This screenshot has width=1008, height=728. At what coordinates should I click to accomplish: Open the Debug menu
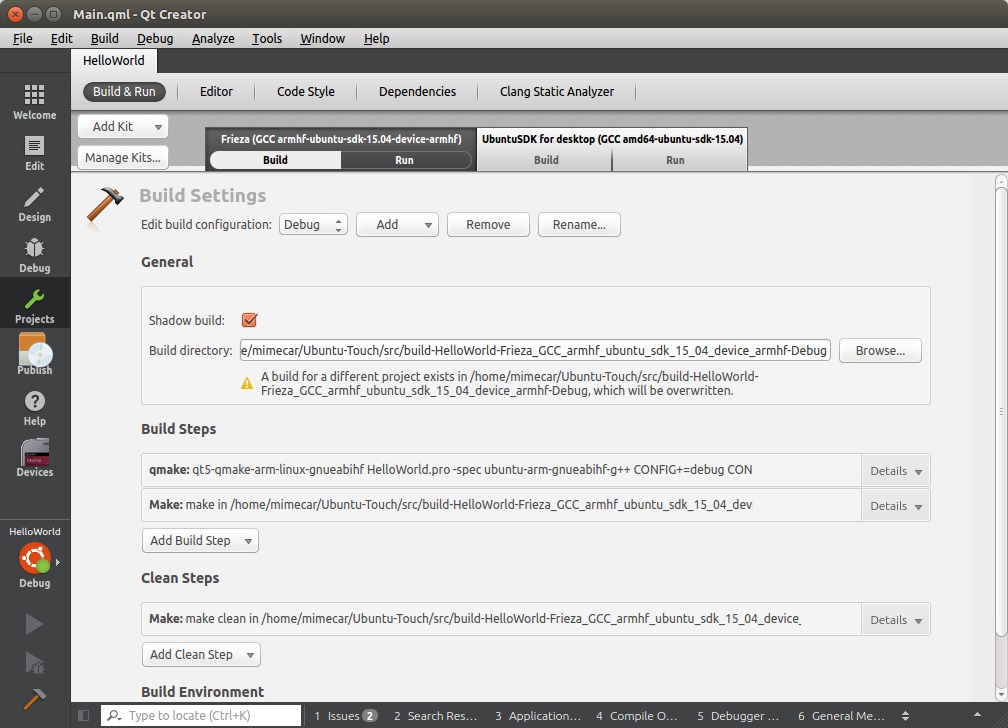(x=155, y=39)
